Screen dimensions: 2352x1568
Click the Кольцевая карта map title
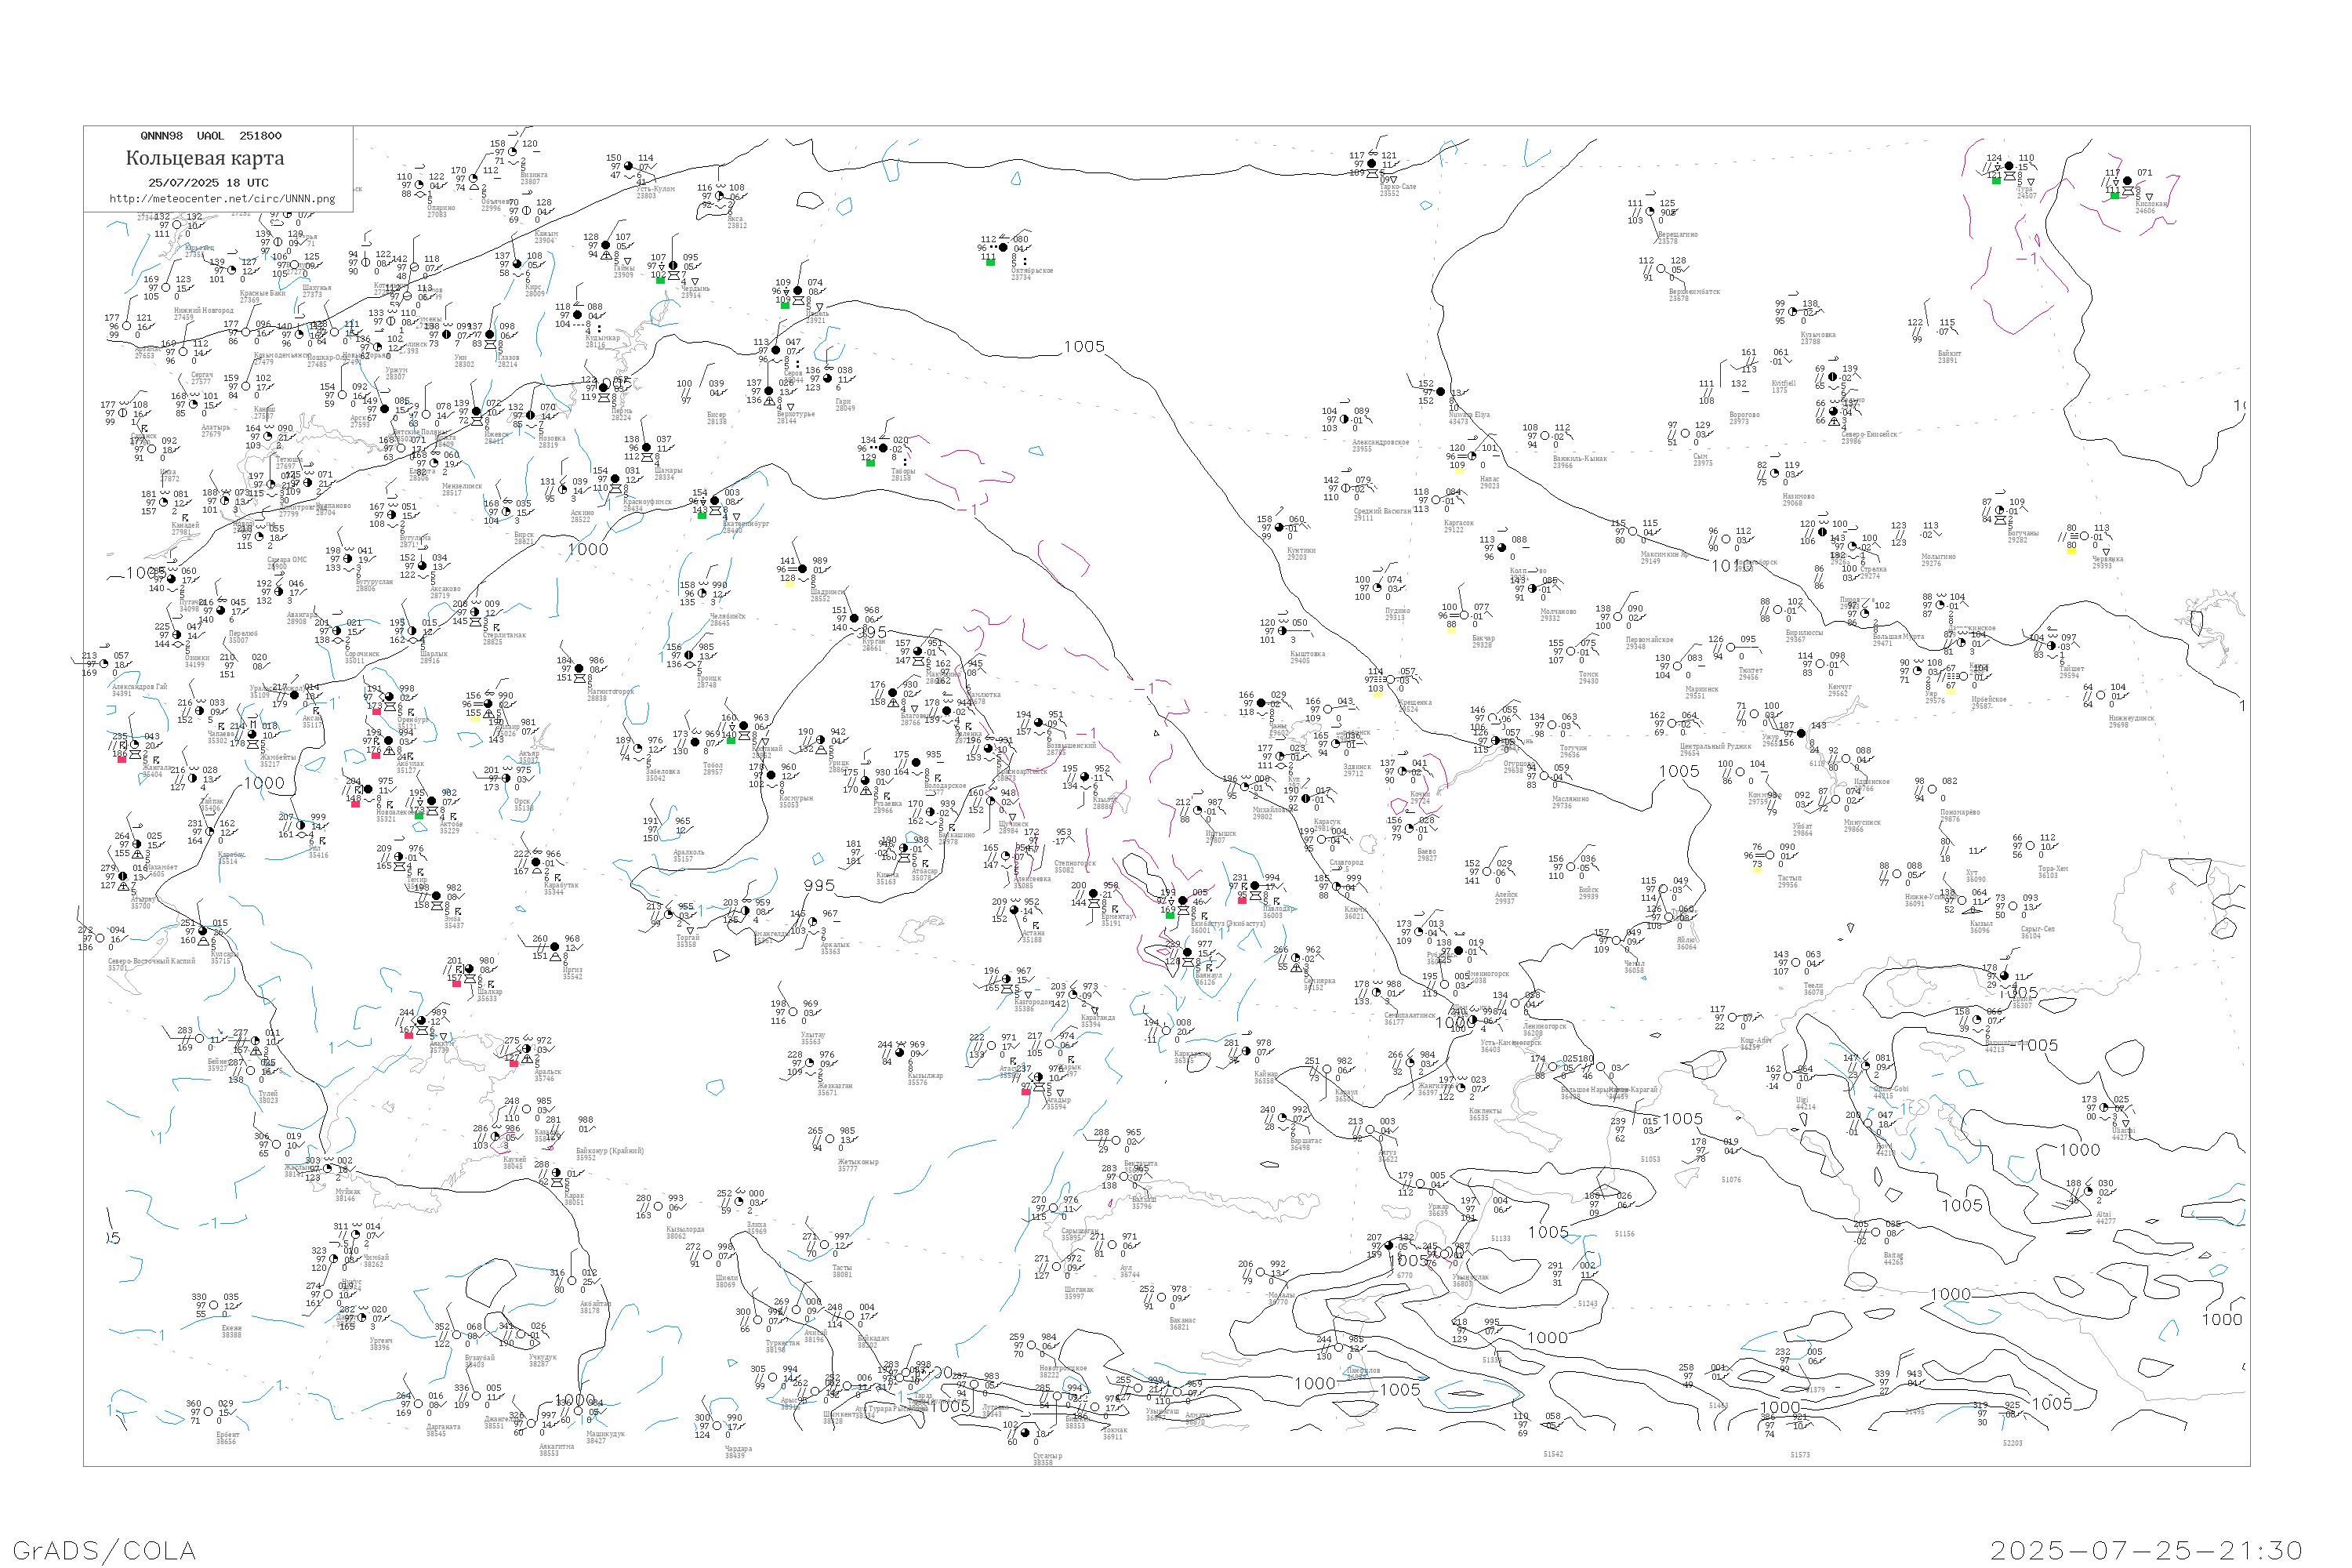pos(205,158)
